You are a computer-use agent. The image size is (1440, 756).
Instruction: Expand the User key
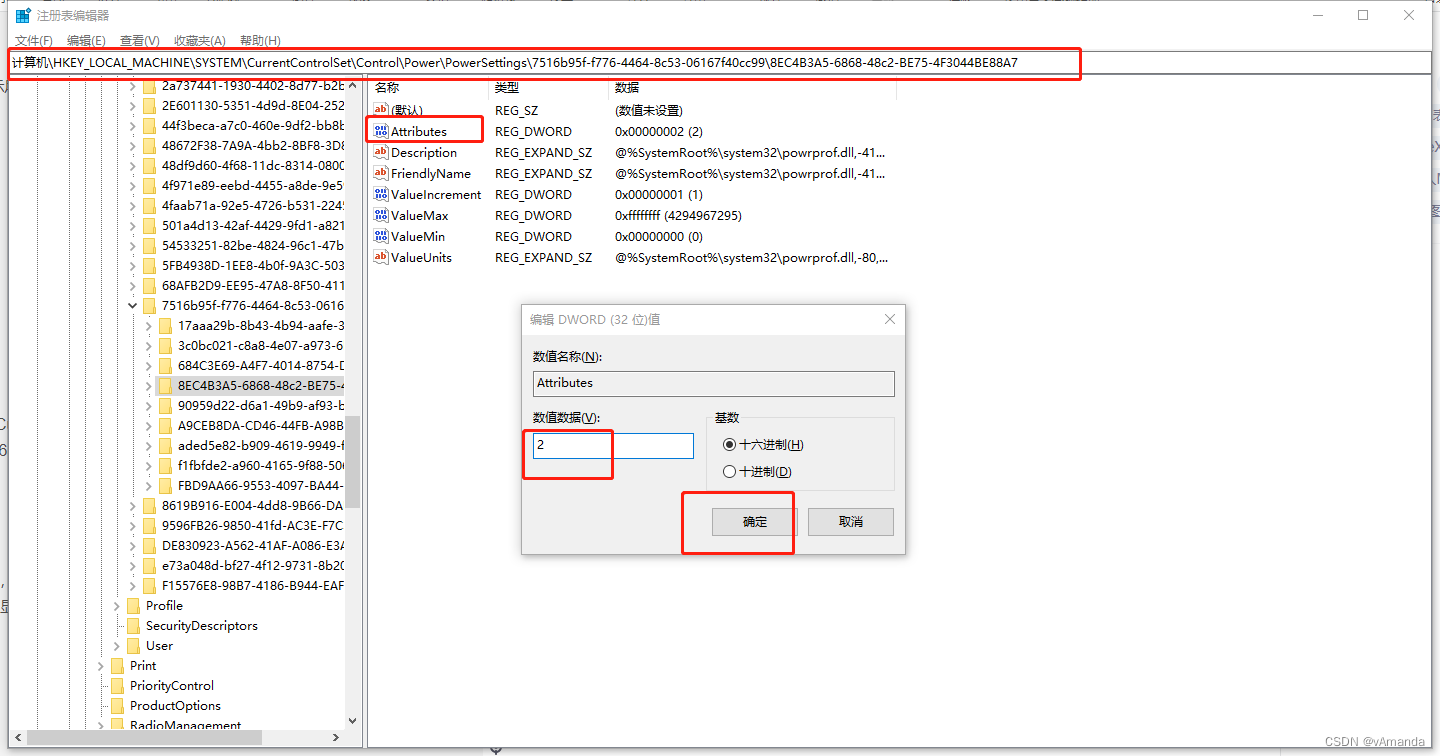[x=117, y=645]
